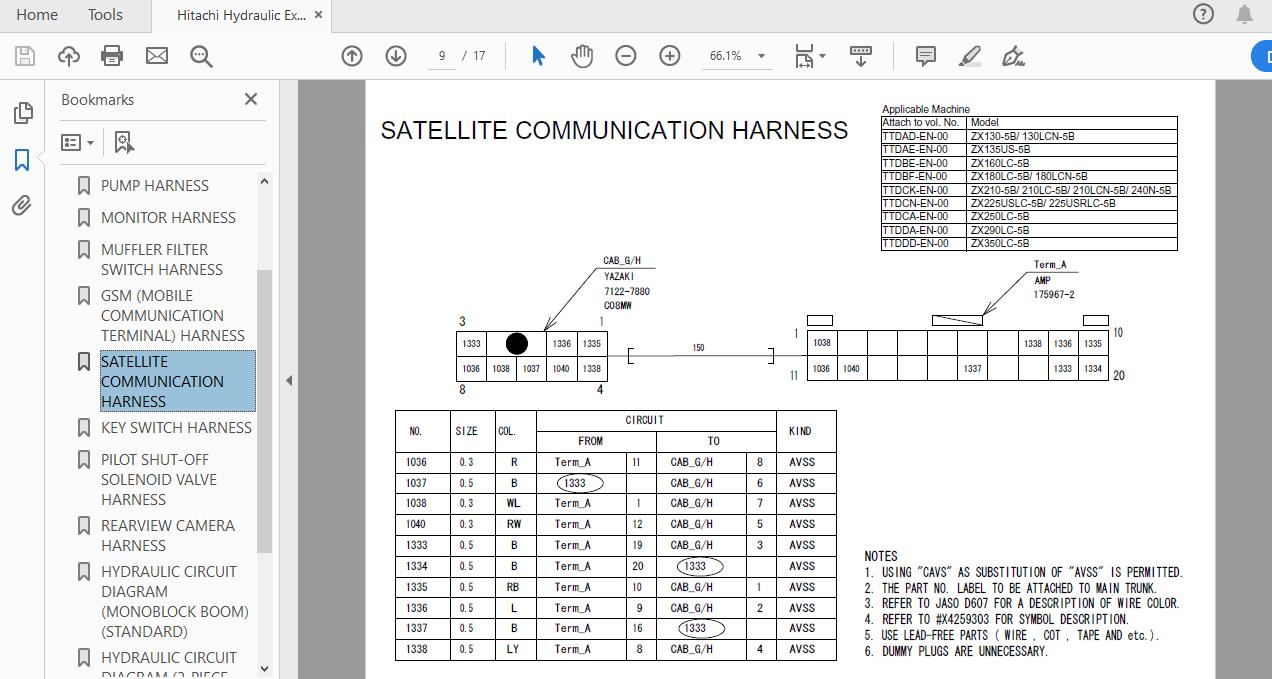The height and width of the screenshot is (679, 1272).
Task: Click the Save file icon
Action: (25, 56)
